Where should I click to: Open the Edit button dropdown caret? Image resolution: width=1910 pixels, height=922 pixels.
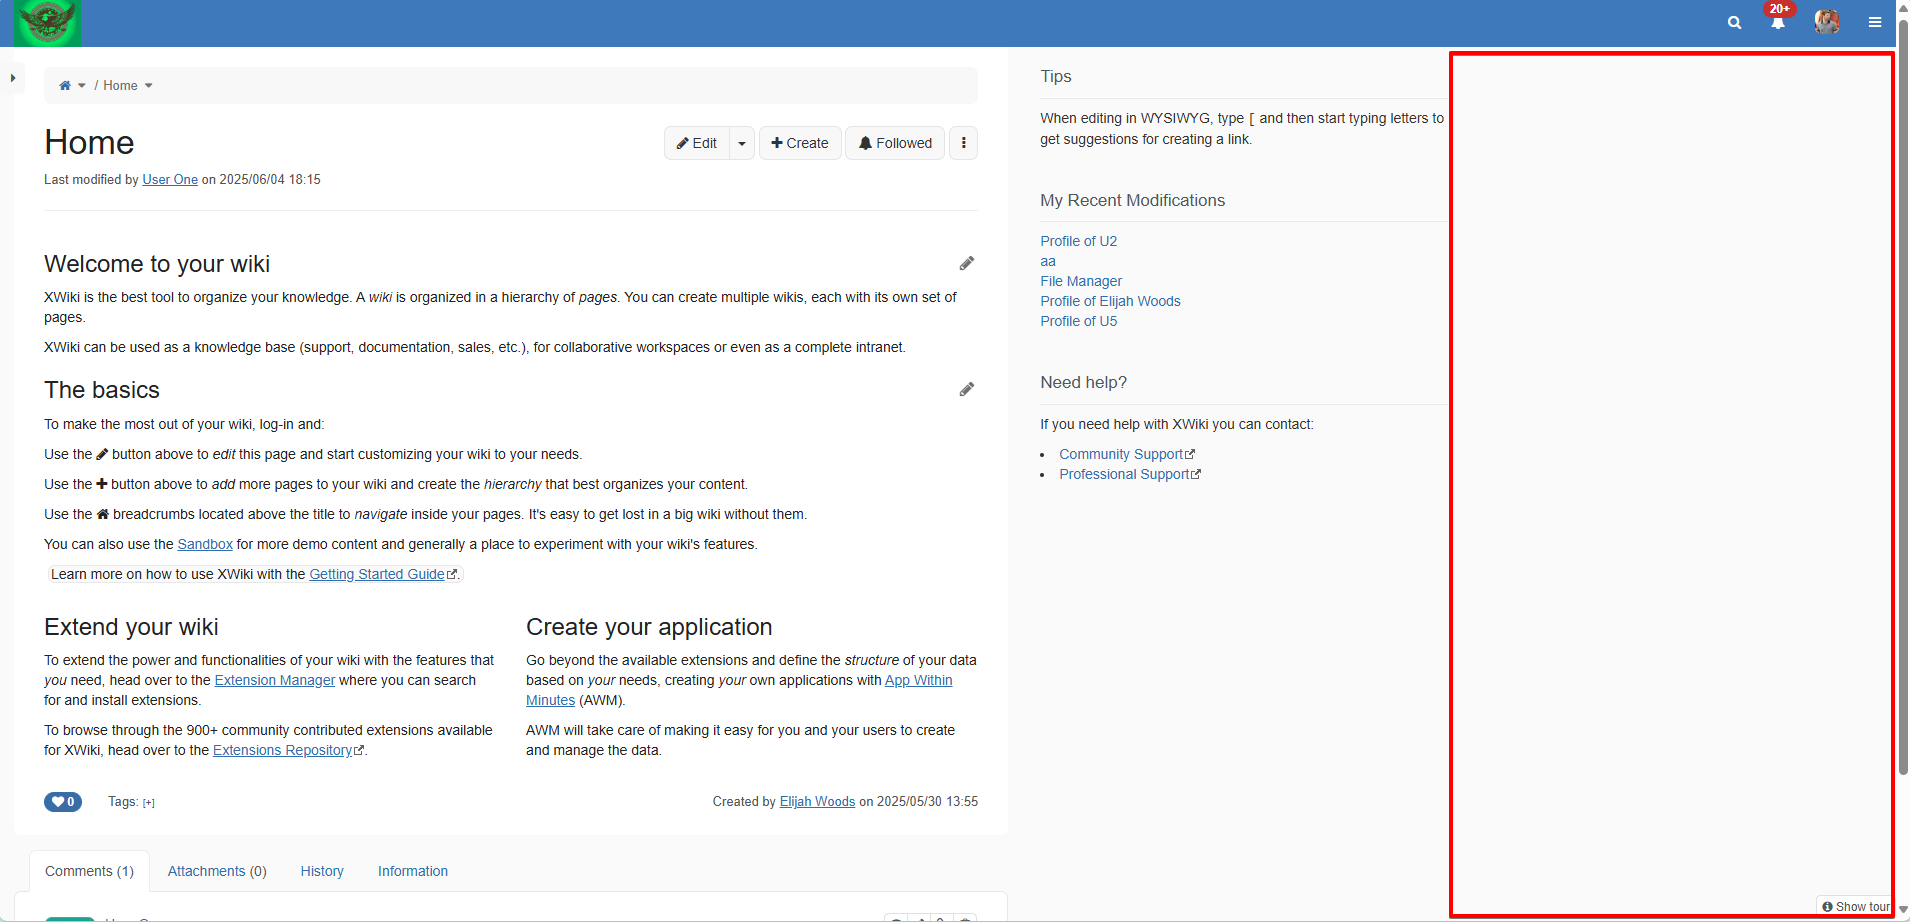tap(742, 143)
